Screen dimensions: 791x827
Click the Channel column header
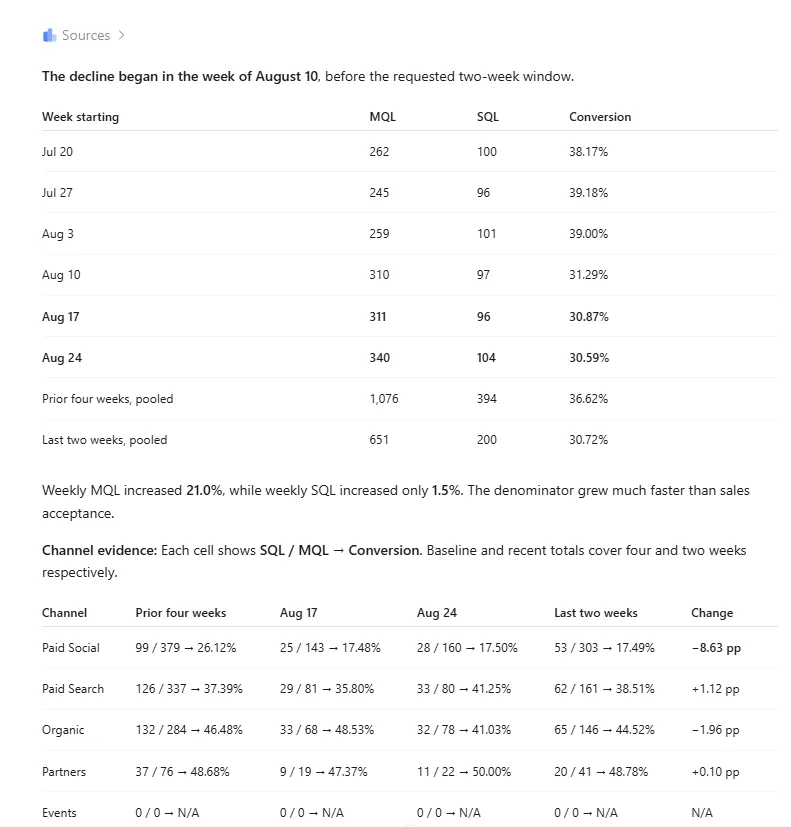point(64,613)
